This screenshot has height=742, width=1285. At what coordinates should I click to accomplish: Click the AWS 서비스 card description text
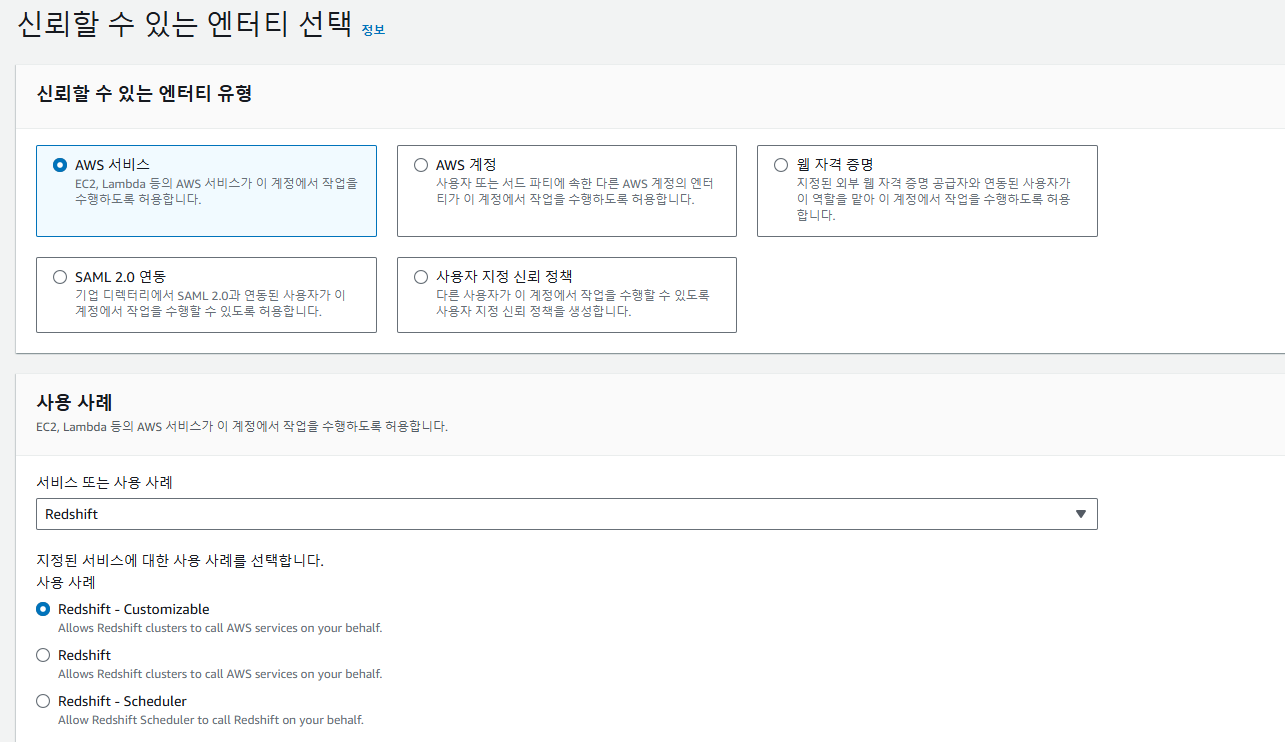click(x=216, y=191)
